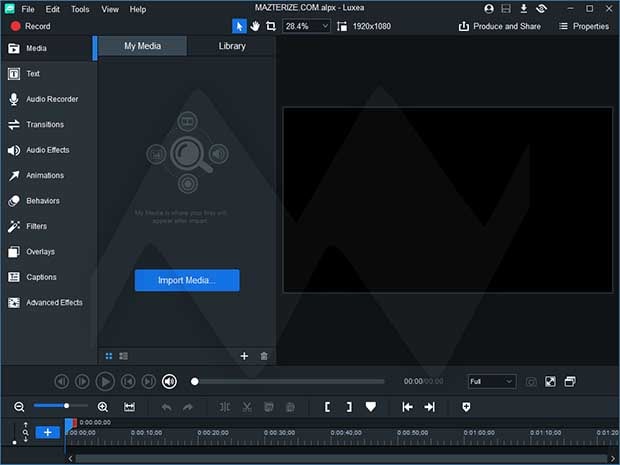Click the eye icon in title bar
This screenshot has width=620, height=465.
click(541, 9)
